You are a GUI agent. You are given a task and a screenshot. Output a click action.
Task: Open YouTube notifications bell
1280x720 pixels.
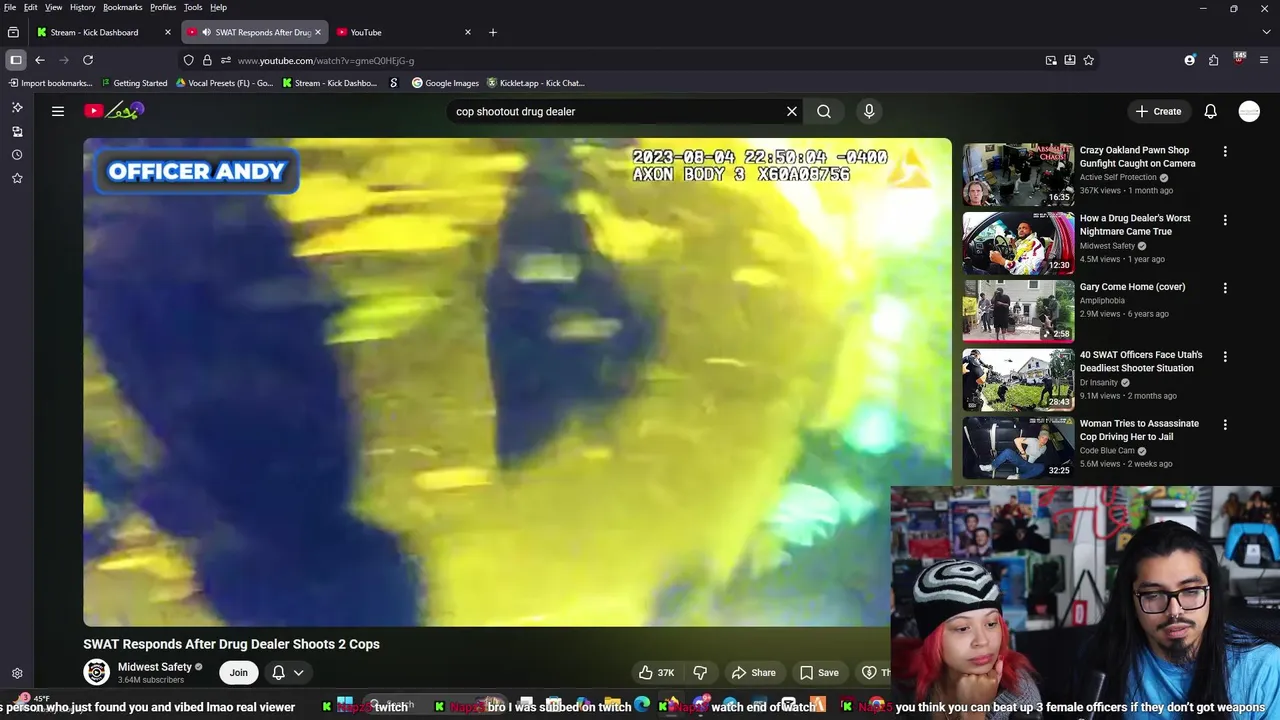1210,111
